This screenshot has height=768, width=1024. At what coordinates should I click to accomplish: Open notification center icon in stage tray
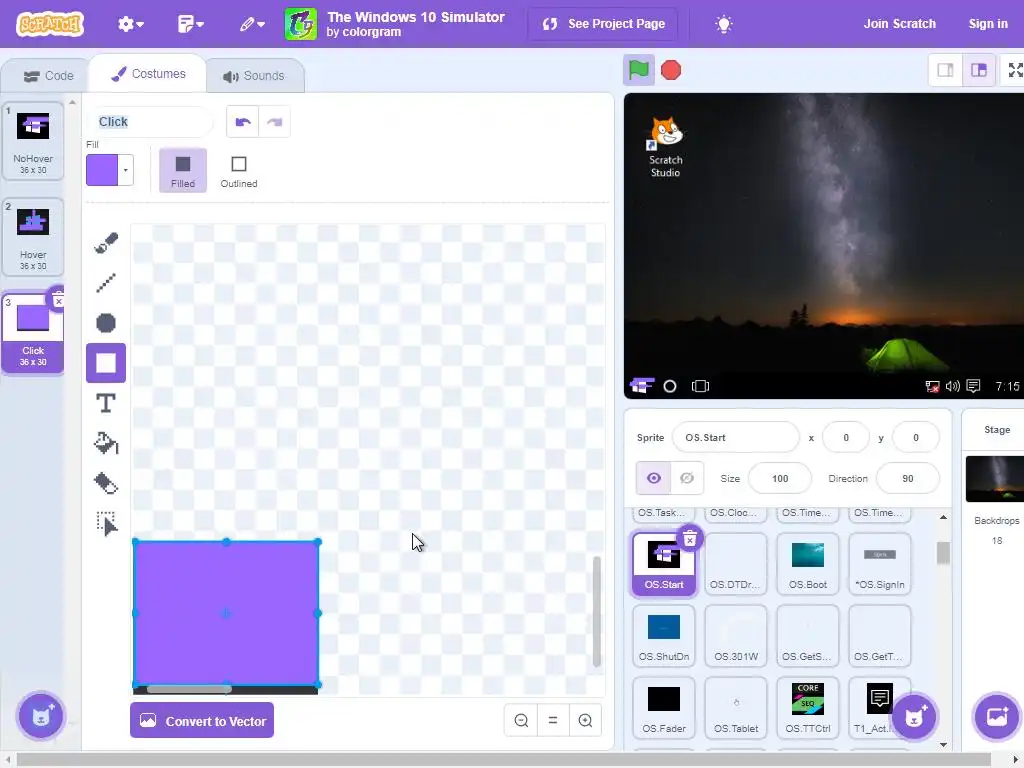click(973, 386)
